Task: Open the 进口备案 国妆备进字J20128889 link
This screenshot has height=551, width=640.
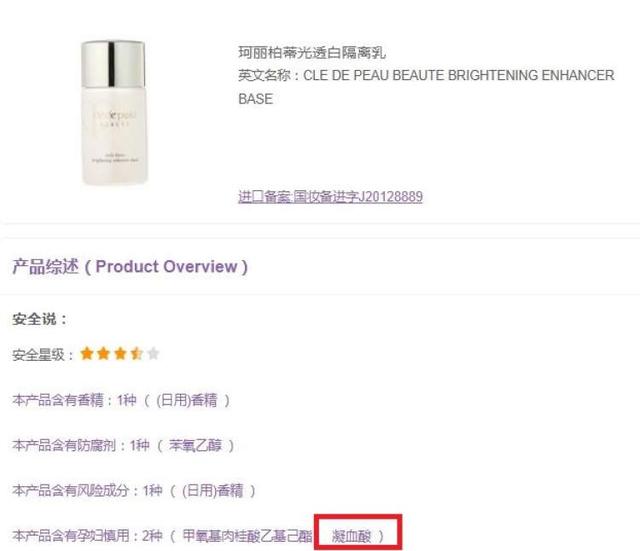Action: click(x=330, y=197)
